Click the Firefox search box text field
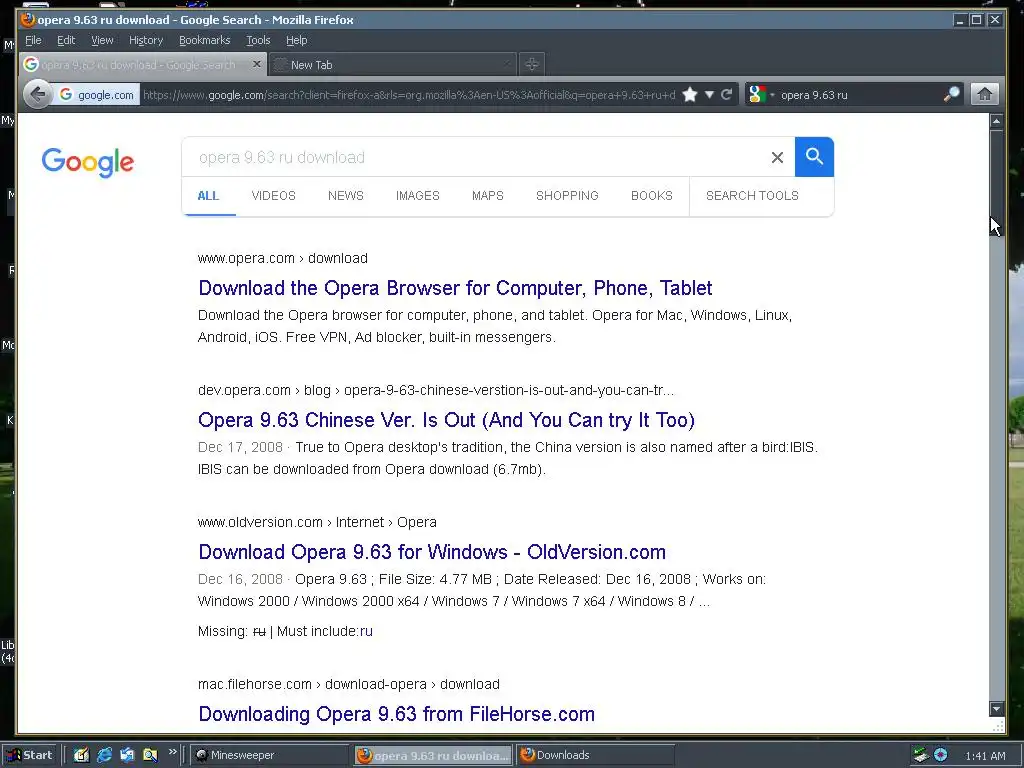 click(859, 95)
